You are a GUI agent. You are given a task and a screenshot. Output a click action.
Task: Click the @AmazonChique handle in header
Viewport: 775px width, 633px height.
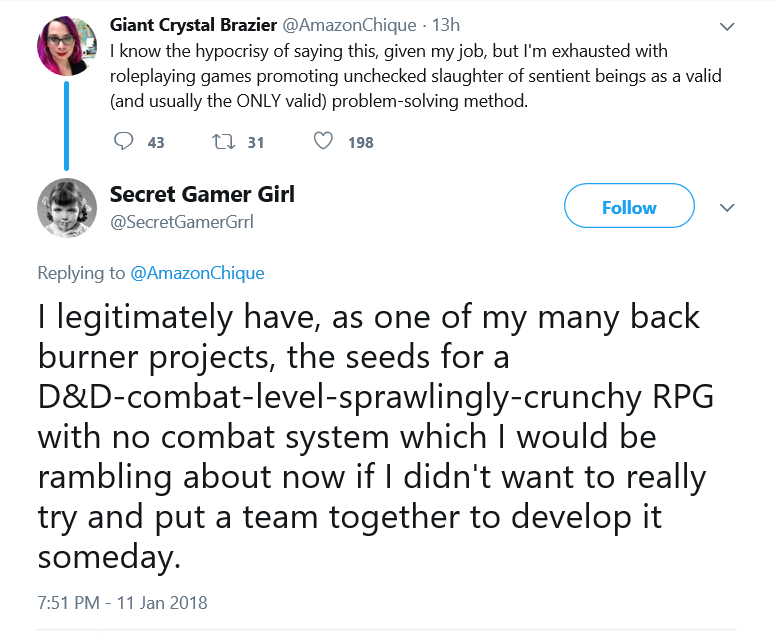(x=349, y=25)
